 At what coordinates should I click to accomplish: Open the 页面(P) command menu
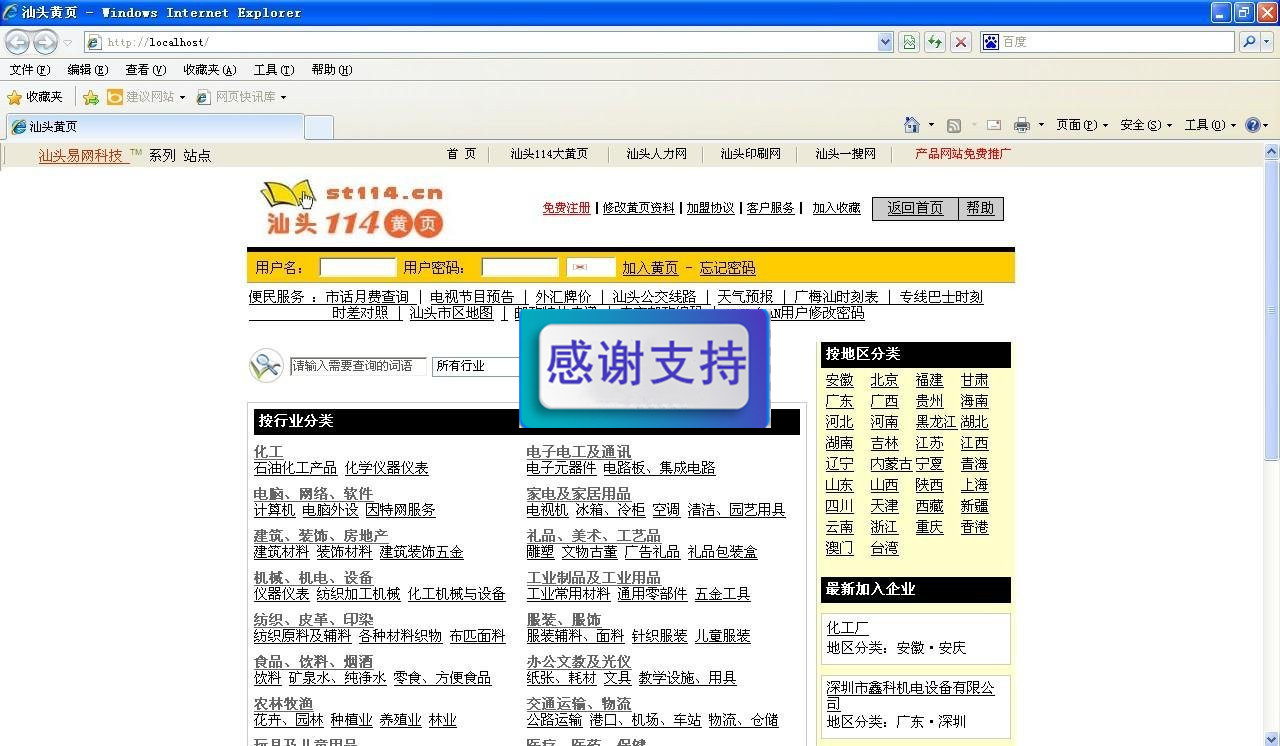tap(1082, 125)
